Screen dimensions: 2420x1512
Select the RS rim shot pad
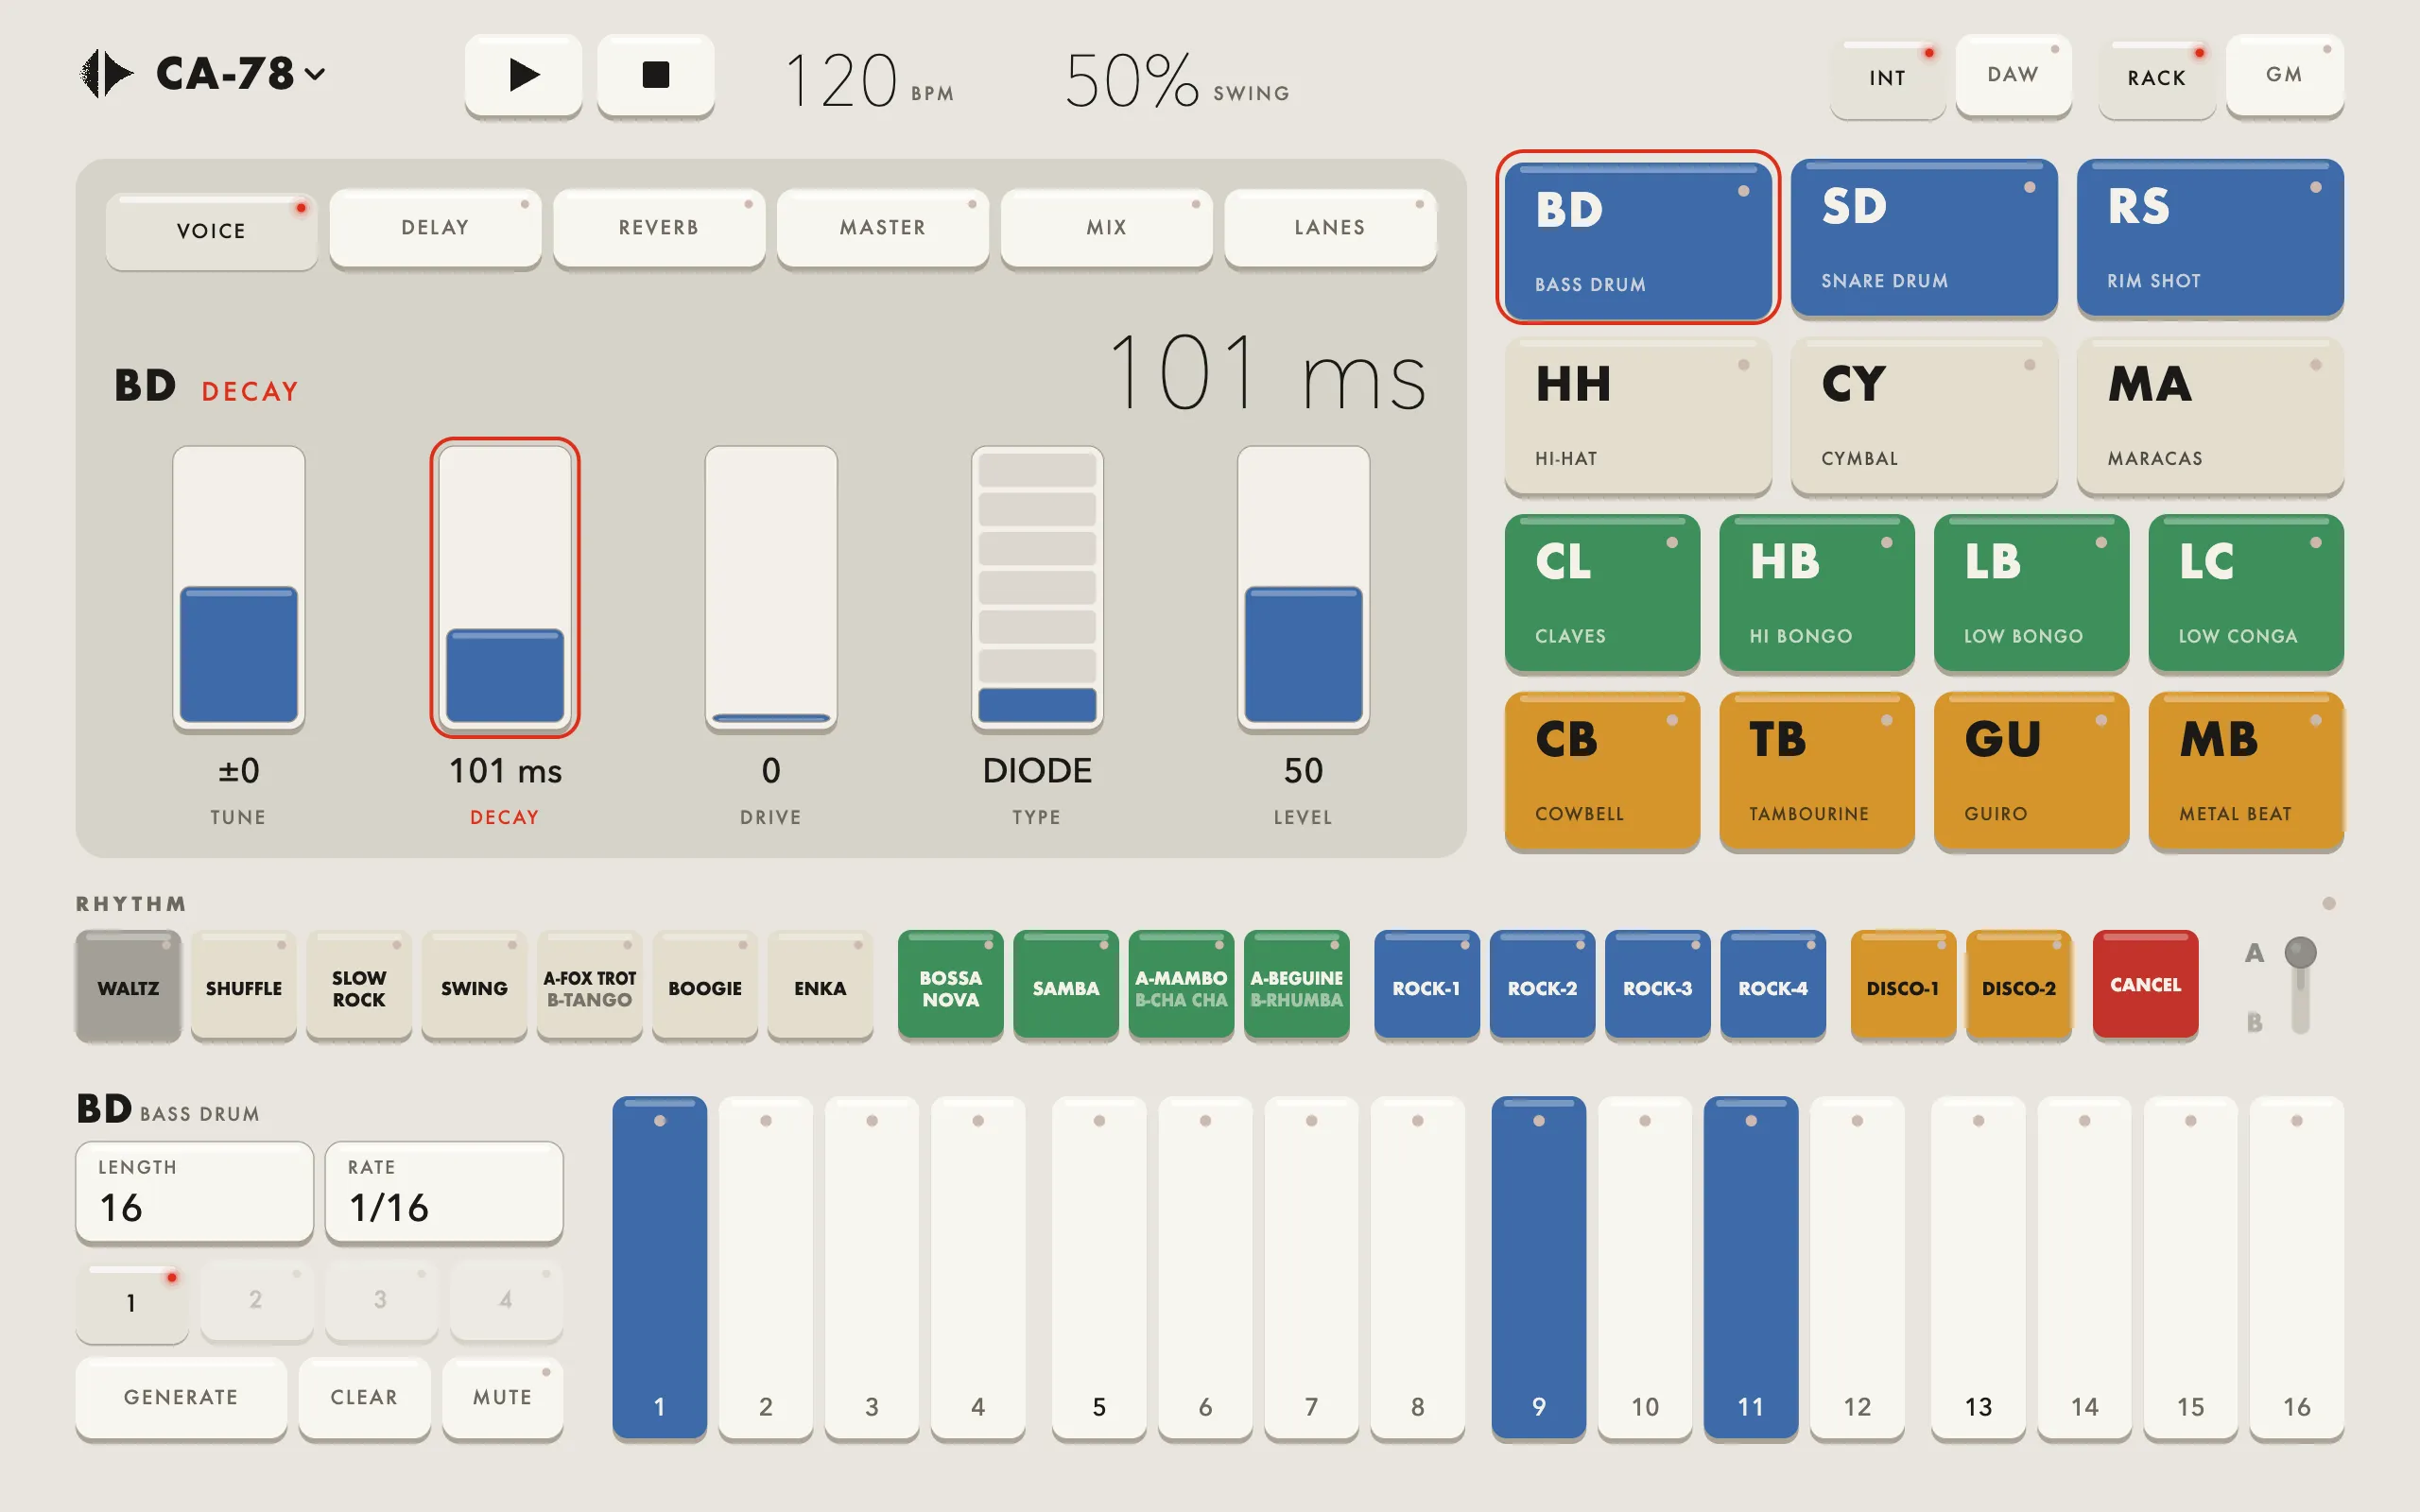tap(2210, 237)
